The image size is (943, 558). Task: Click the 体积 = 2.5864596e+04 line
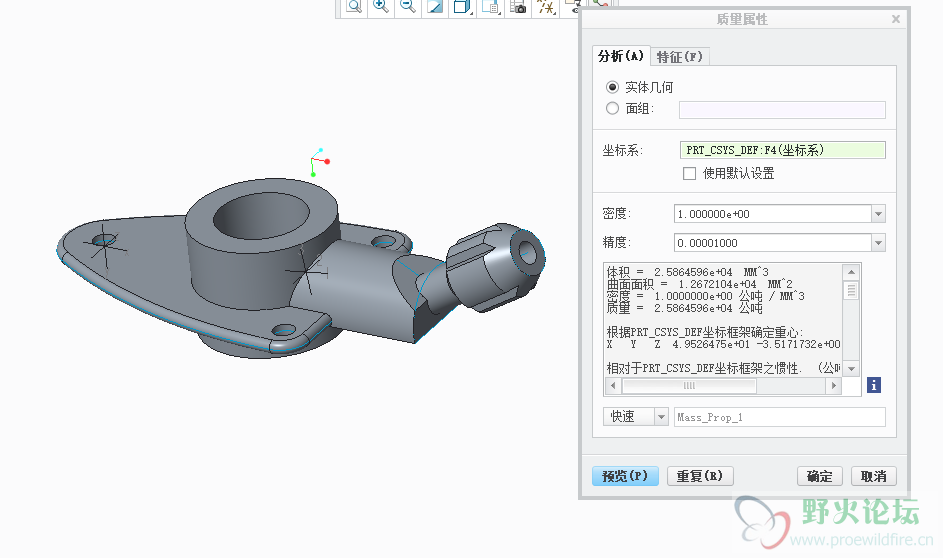(x=687, y=272)
